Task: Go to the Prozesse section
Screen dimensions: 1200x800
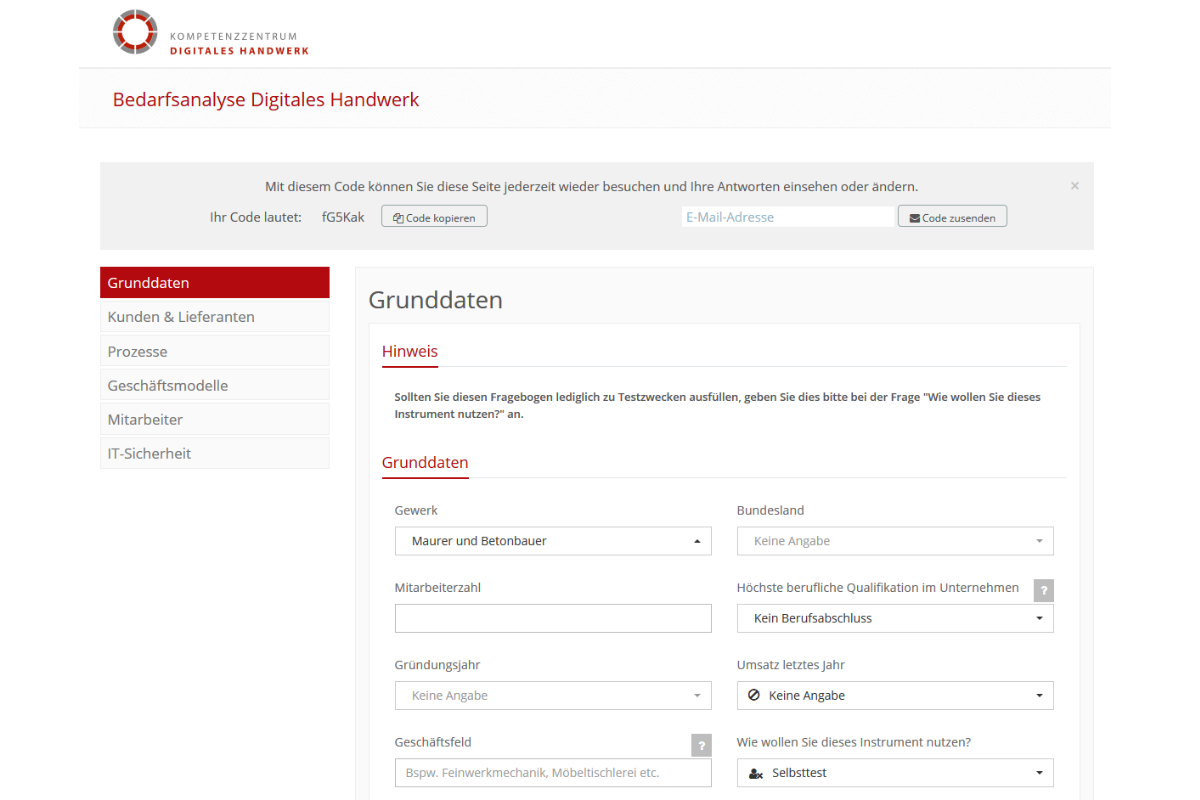Action: [214, 351]
